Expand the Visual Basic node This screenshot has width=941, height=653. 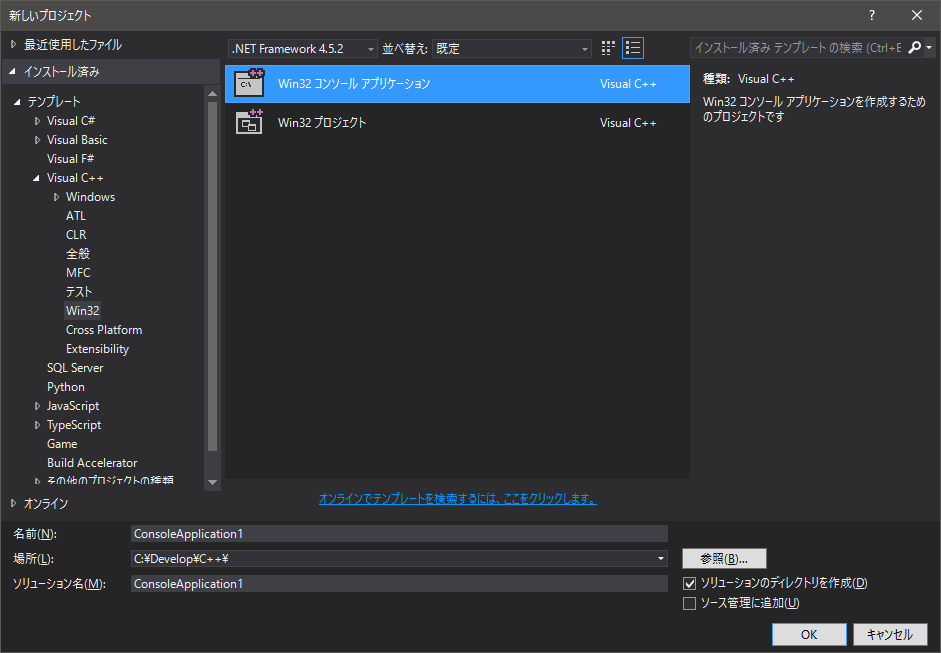coord(37,140)
